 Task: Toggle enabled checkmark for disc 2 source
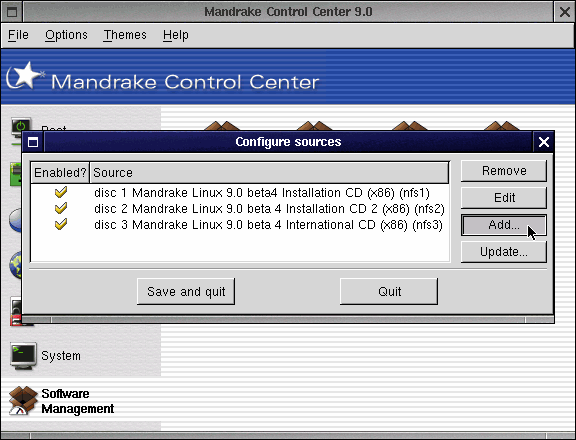(x=61, y=209)
